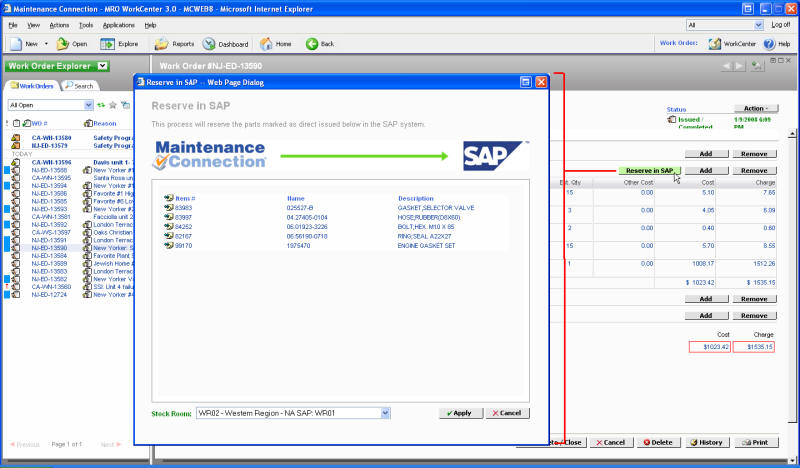Viewport: 800px width, 468px height.
Task: Click the Reserve in SAP green button
Action: 649,170
